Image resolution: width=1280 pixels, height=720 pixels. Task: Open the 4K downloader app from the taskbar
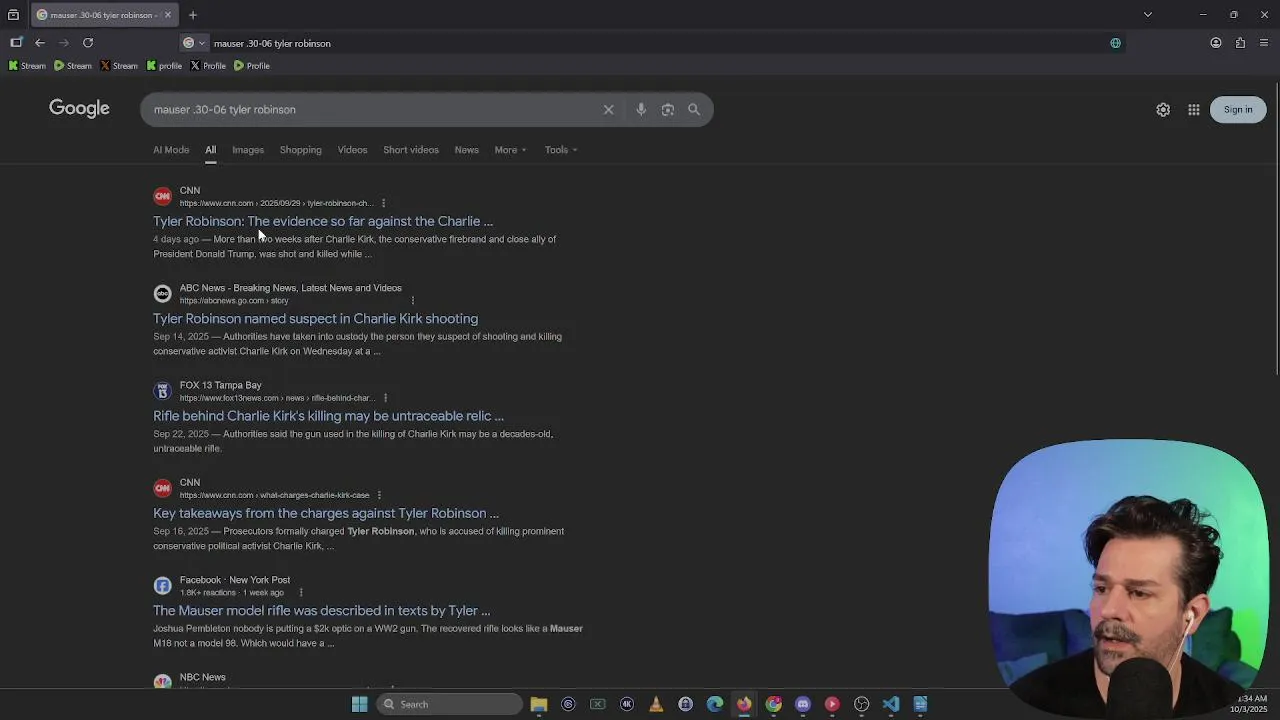(x=627, y=704)
